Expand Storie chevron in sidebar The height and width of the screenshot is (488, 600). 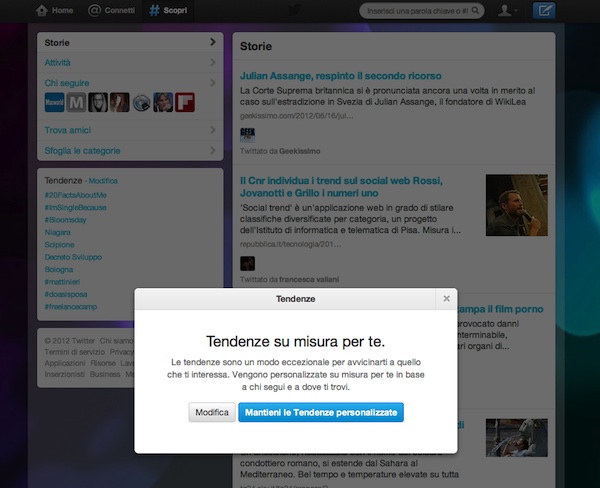coord(213,42)
